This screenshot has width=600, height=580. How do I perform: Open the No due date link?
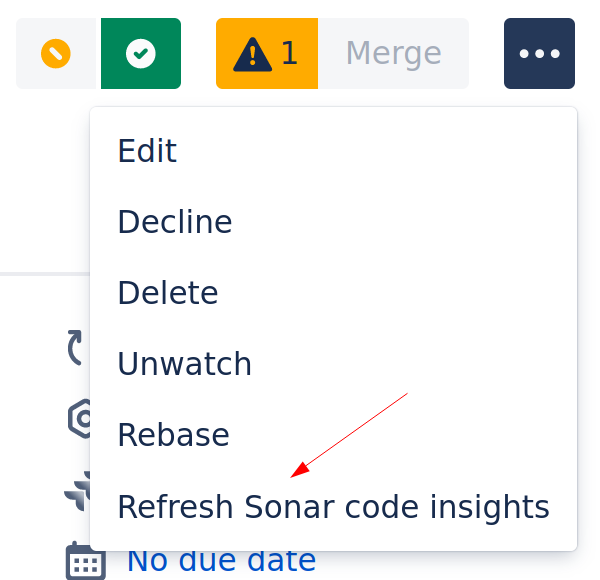[221, 561]
